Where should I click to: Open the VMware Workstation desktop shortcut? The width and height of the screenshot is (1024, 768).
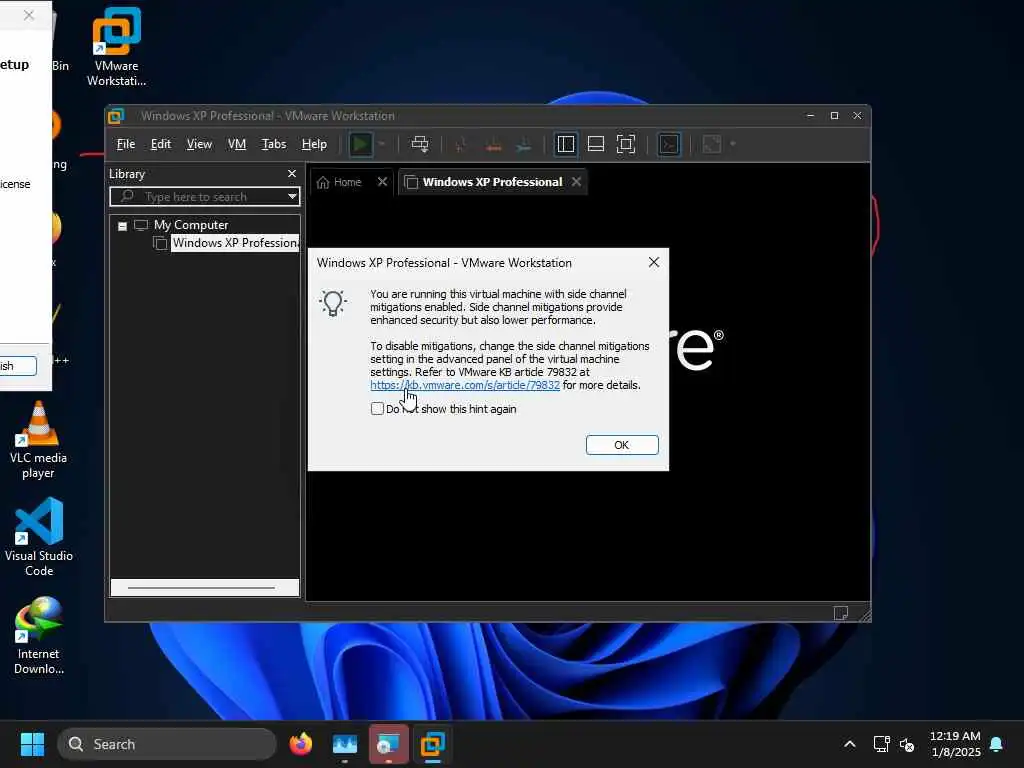tap(116, 47)
